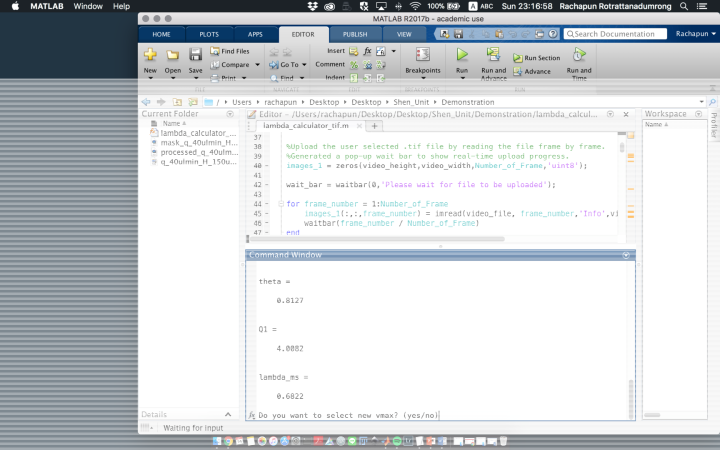Open the Window menu in macOS menu bar
Image resolution: width=720 pixels, height=450 pixels.
click(x=88, y=6)
